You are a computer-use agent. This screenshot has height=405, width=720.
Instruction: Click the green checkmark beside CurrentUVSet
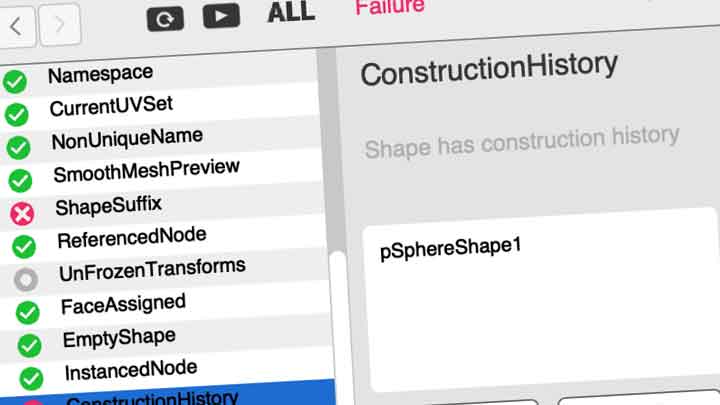(x=16, y=115)
